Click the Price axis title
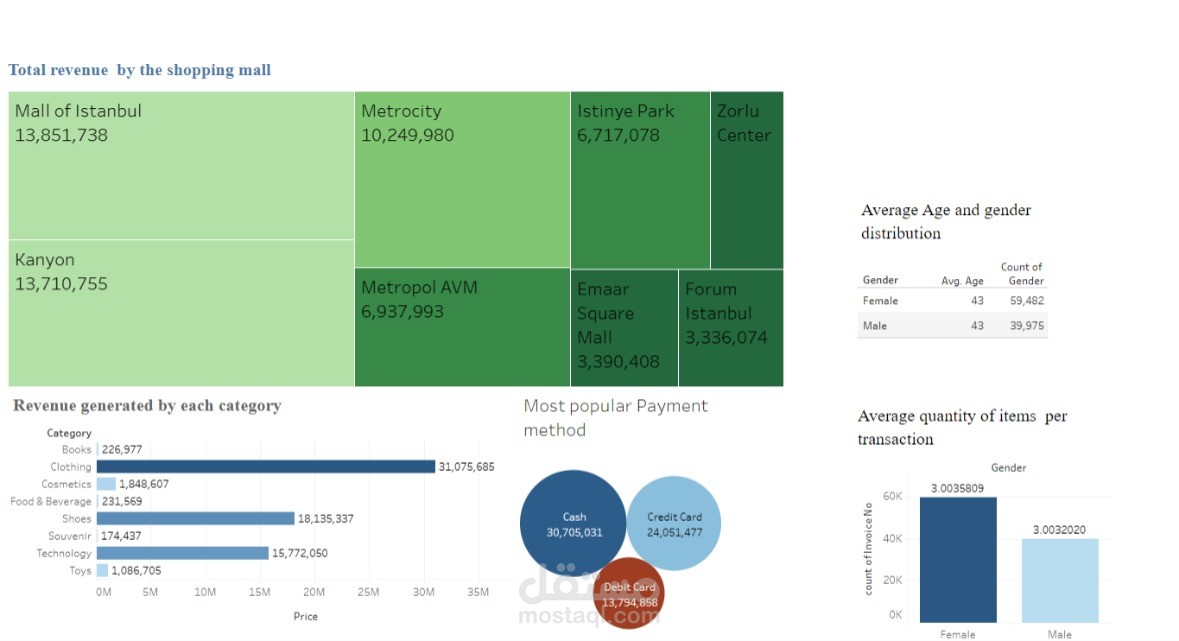Screen dimensions: 1179x641 pos(305,616)
